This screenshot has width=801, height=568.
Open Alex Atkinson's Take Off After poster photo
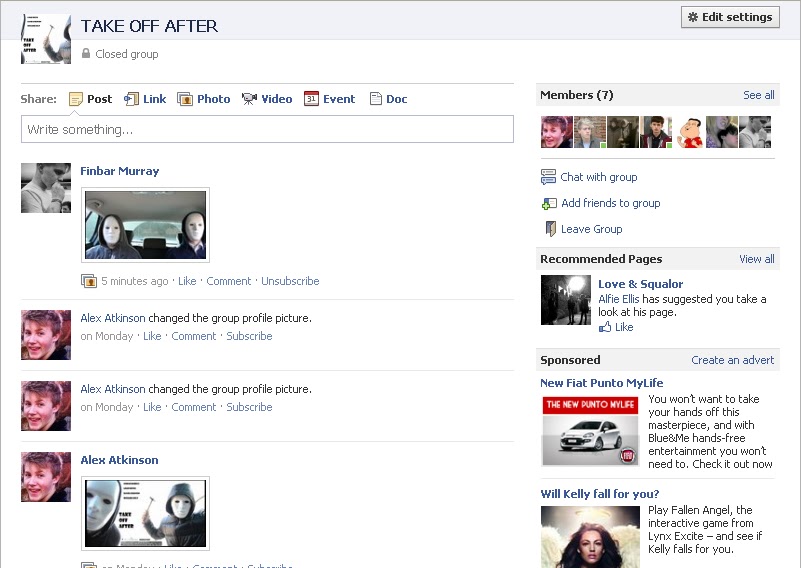(145, 513)
